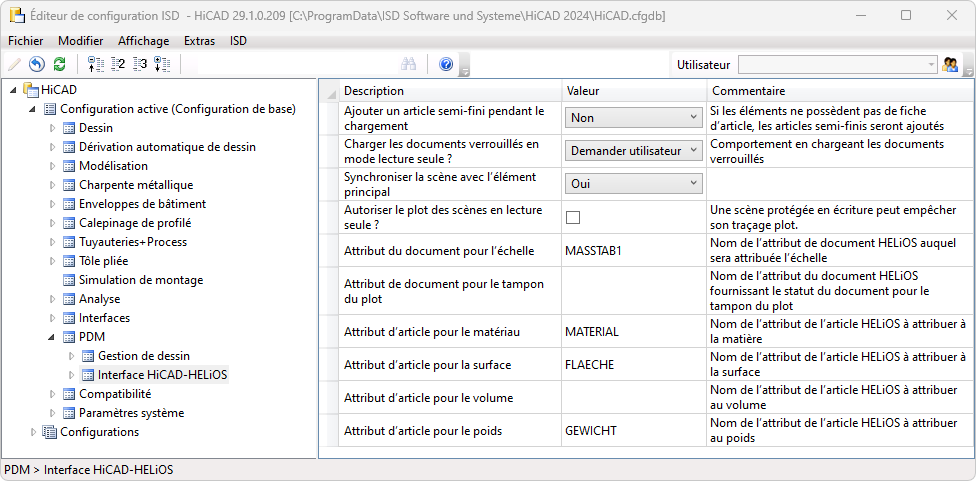This screenshot has width=976, height=481.
Task: Open help with the question mark icon
Action: [x=446, y=63]
